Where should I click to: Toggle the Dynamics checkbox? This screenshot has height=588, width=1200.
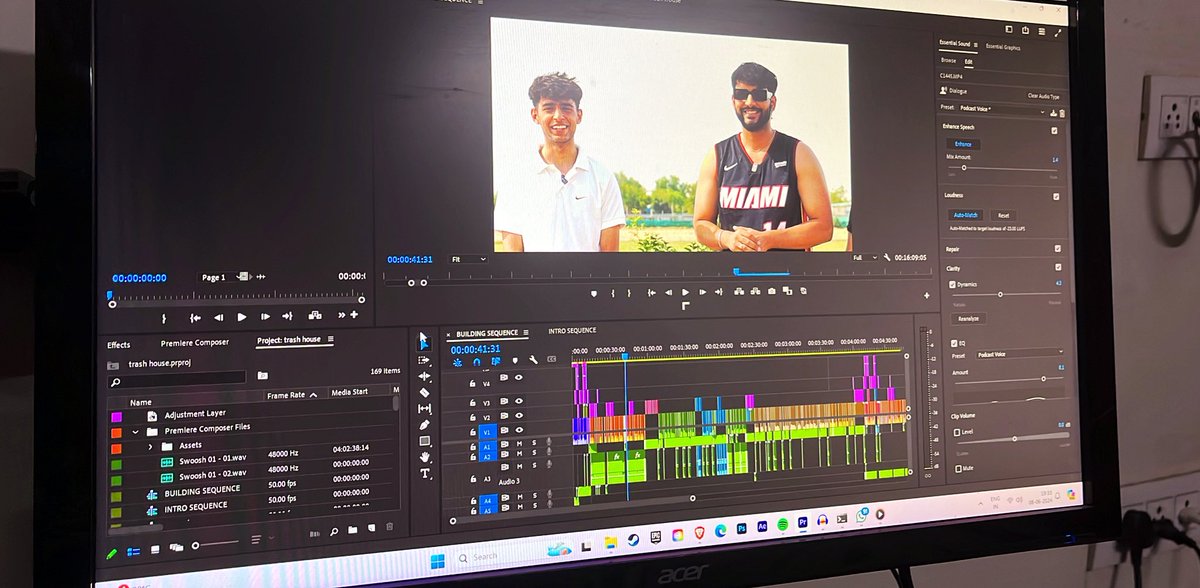952,284
